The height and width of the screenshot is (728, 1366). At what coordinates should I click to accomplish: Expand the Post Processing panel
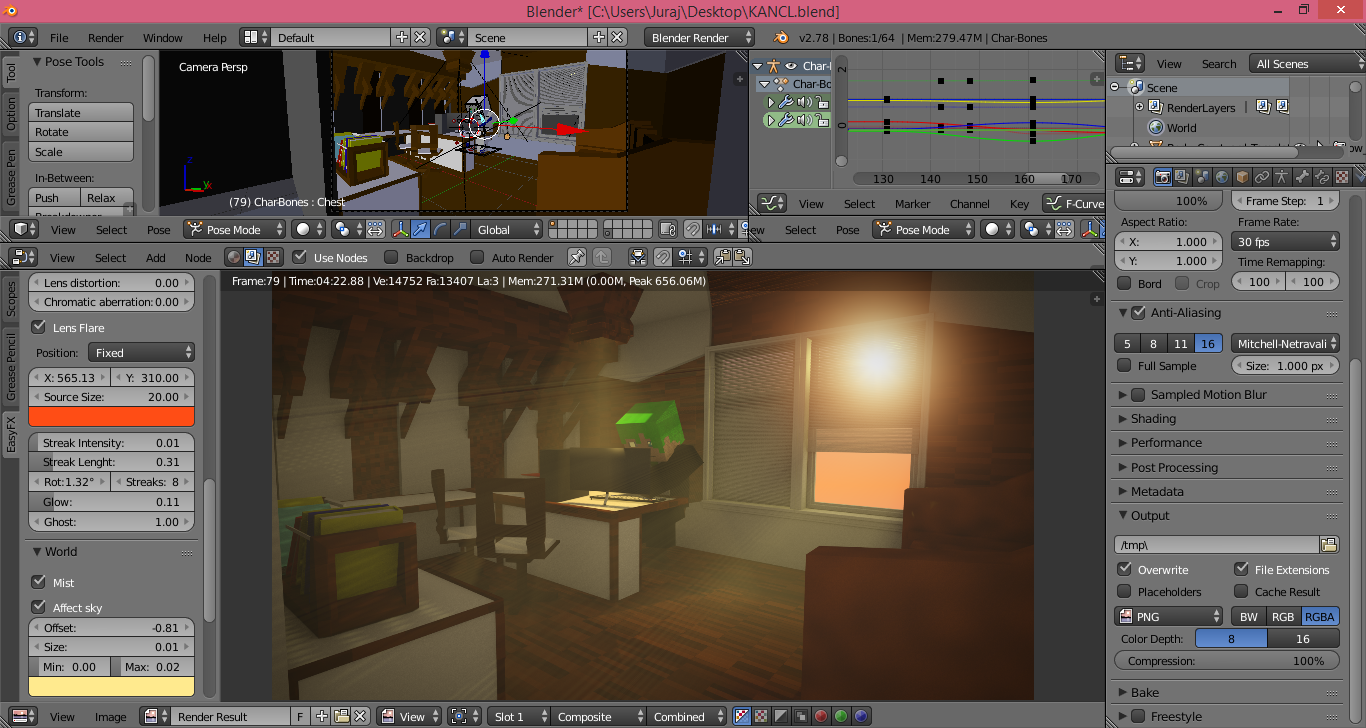[1174, 467]
